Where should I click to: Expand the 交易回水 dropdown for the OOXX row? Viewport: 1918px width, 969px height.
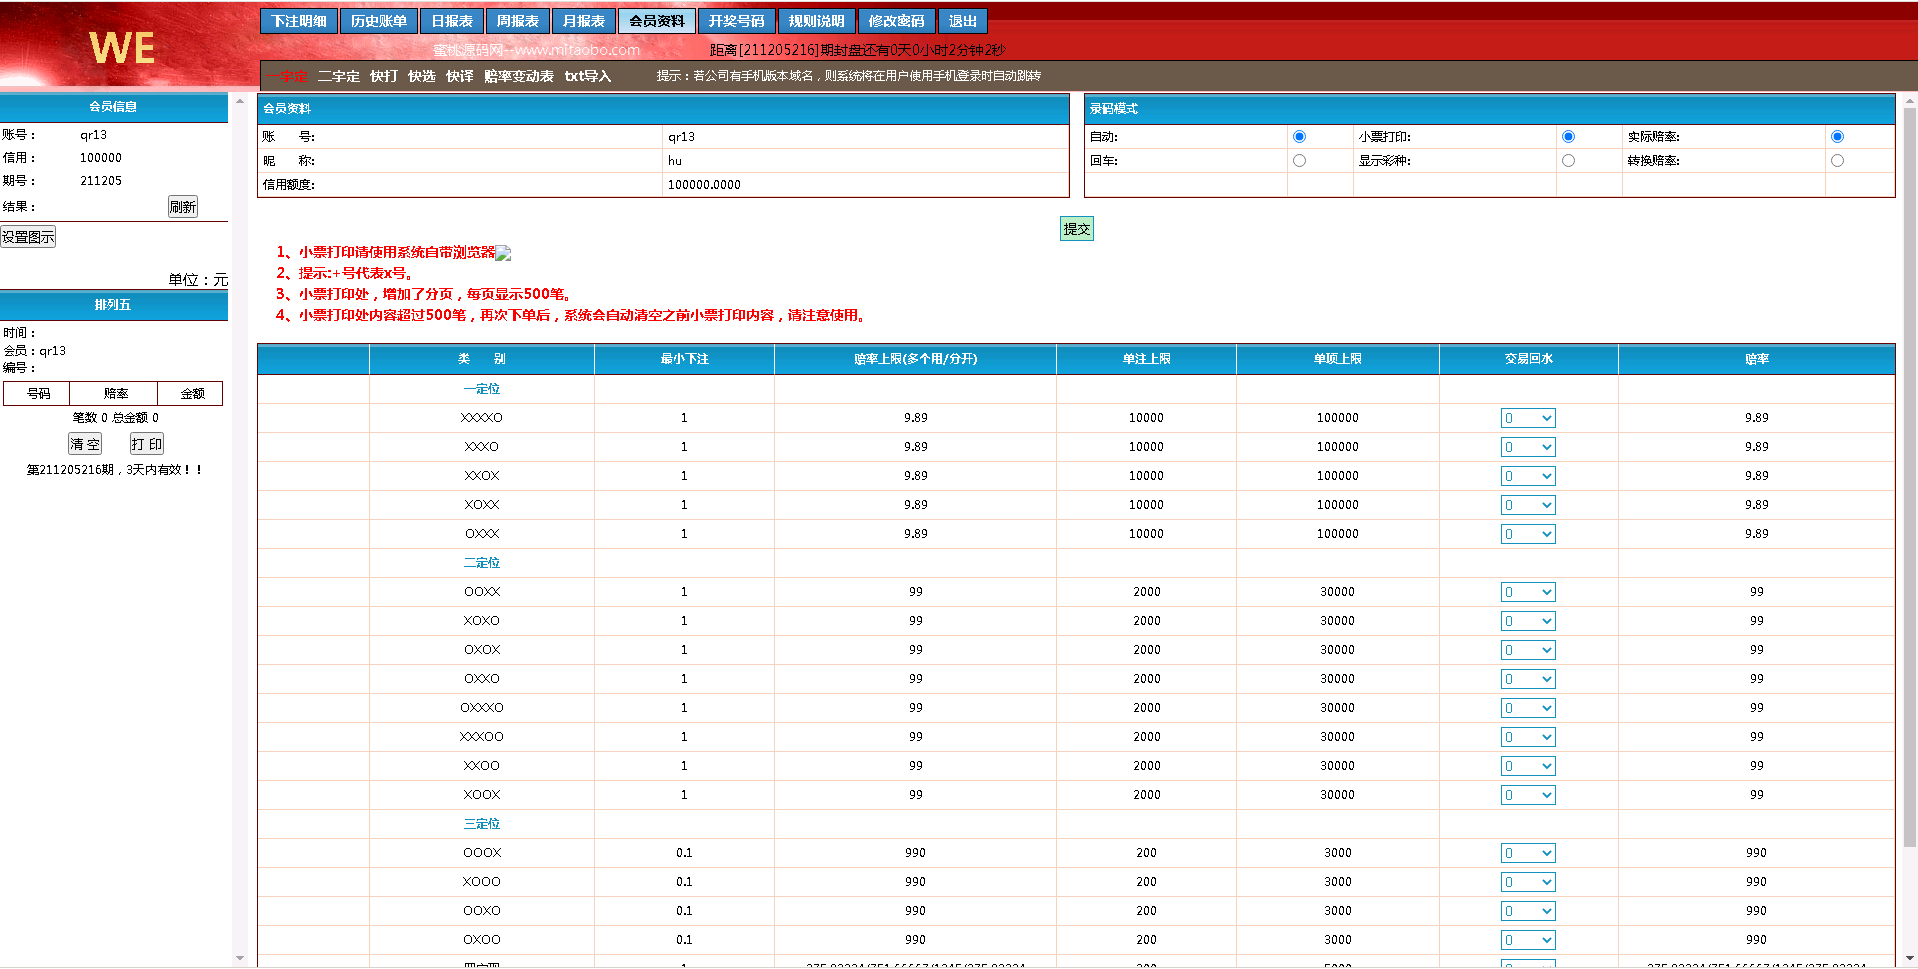(x=1527, y=593)
